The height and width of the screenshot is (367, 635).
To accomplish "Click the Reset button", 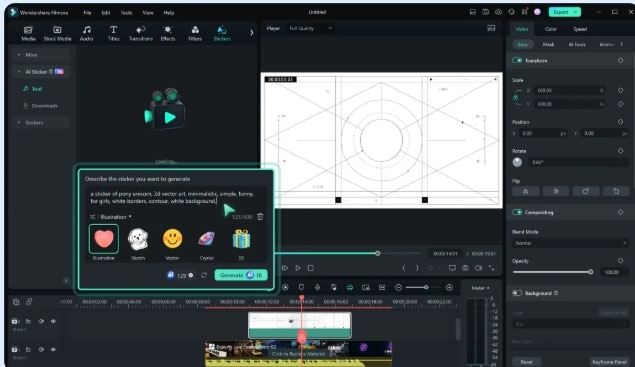I will 526,362.
